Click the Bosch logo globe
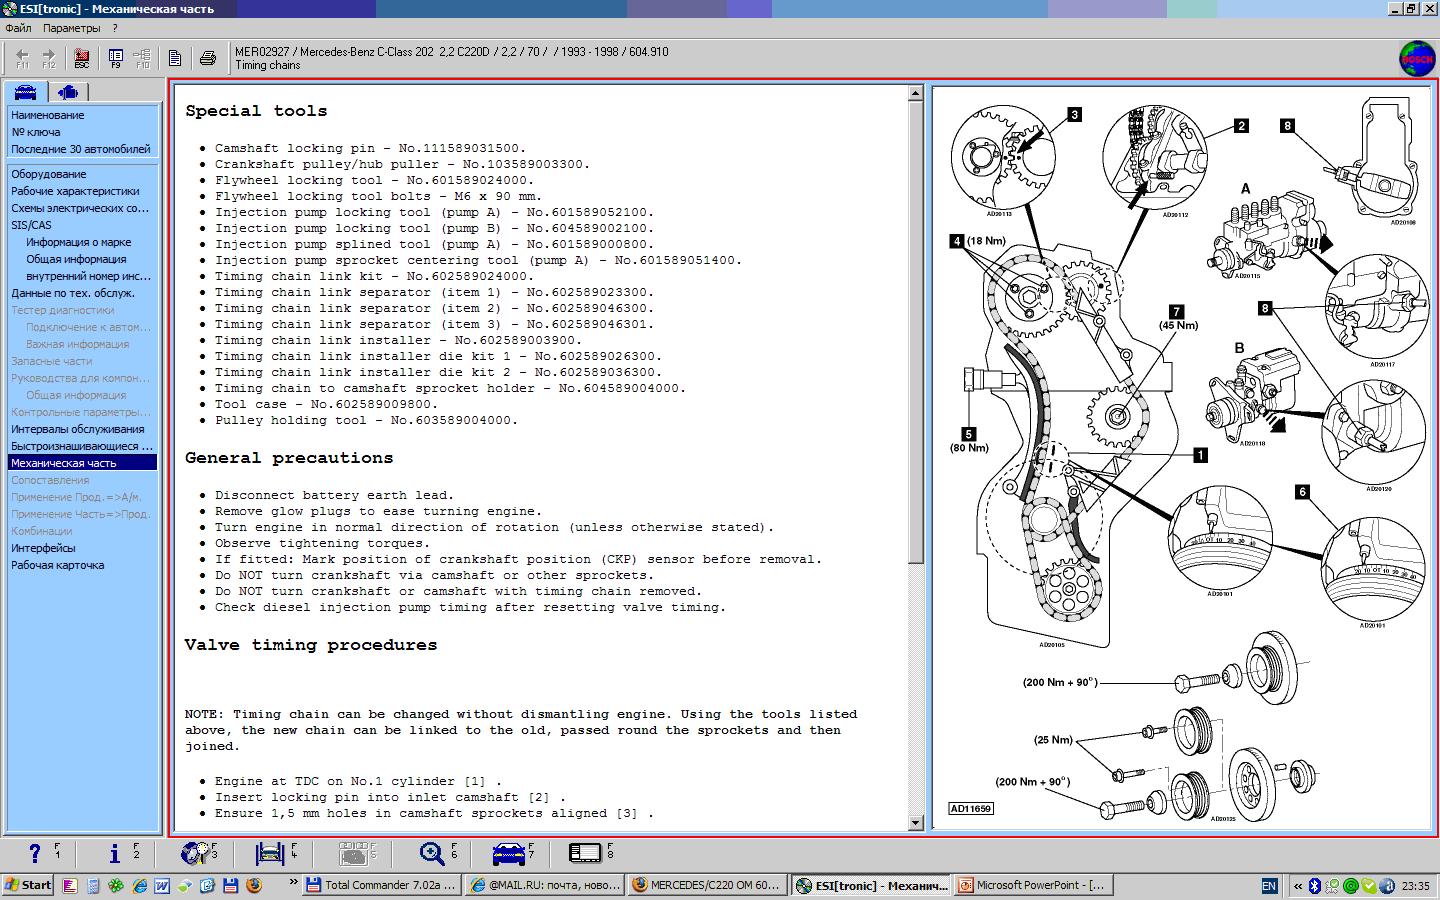This screenshot has width=1440, height=900. coord(1416,58)
